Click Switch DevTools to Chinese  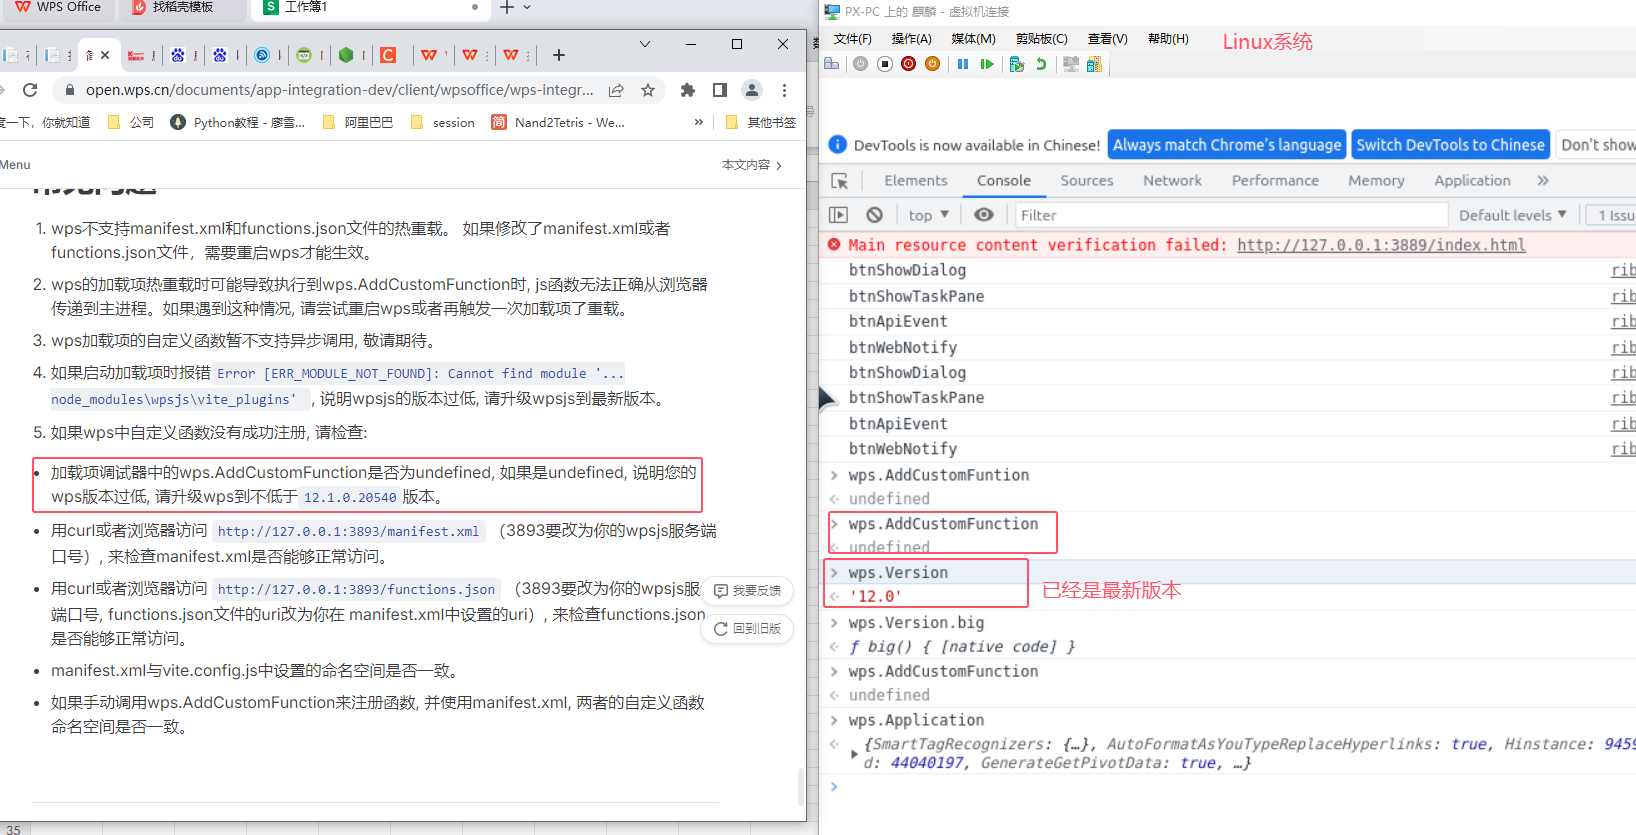pyautogui.click(x=1450, y=145)
